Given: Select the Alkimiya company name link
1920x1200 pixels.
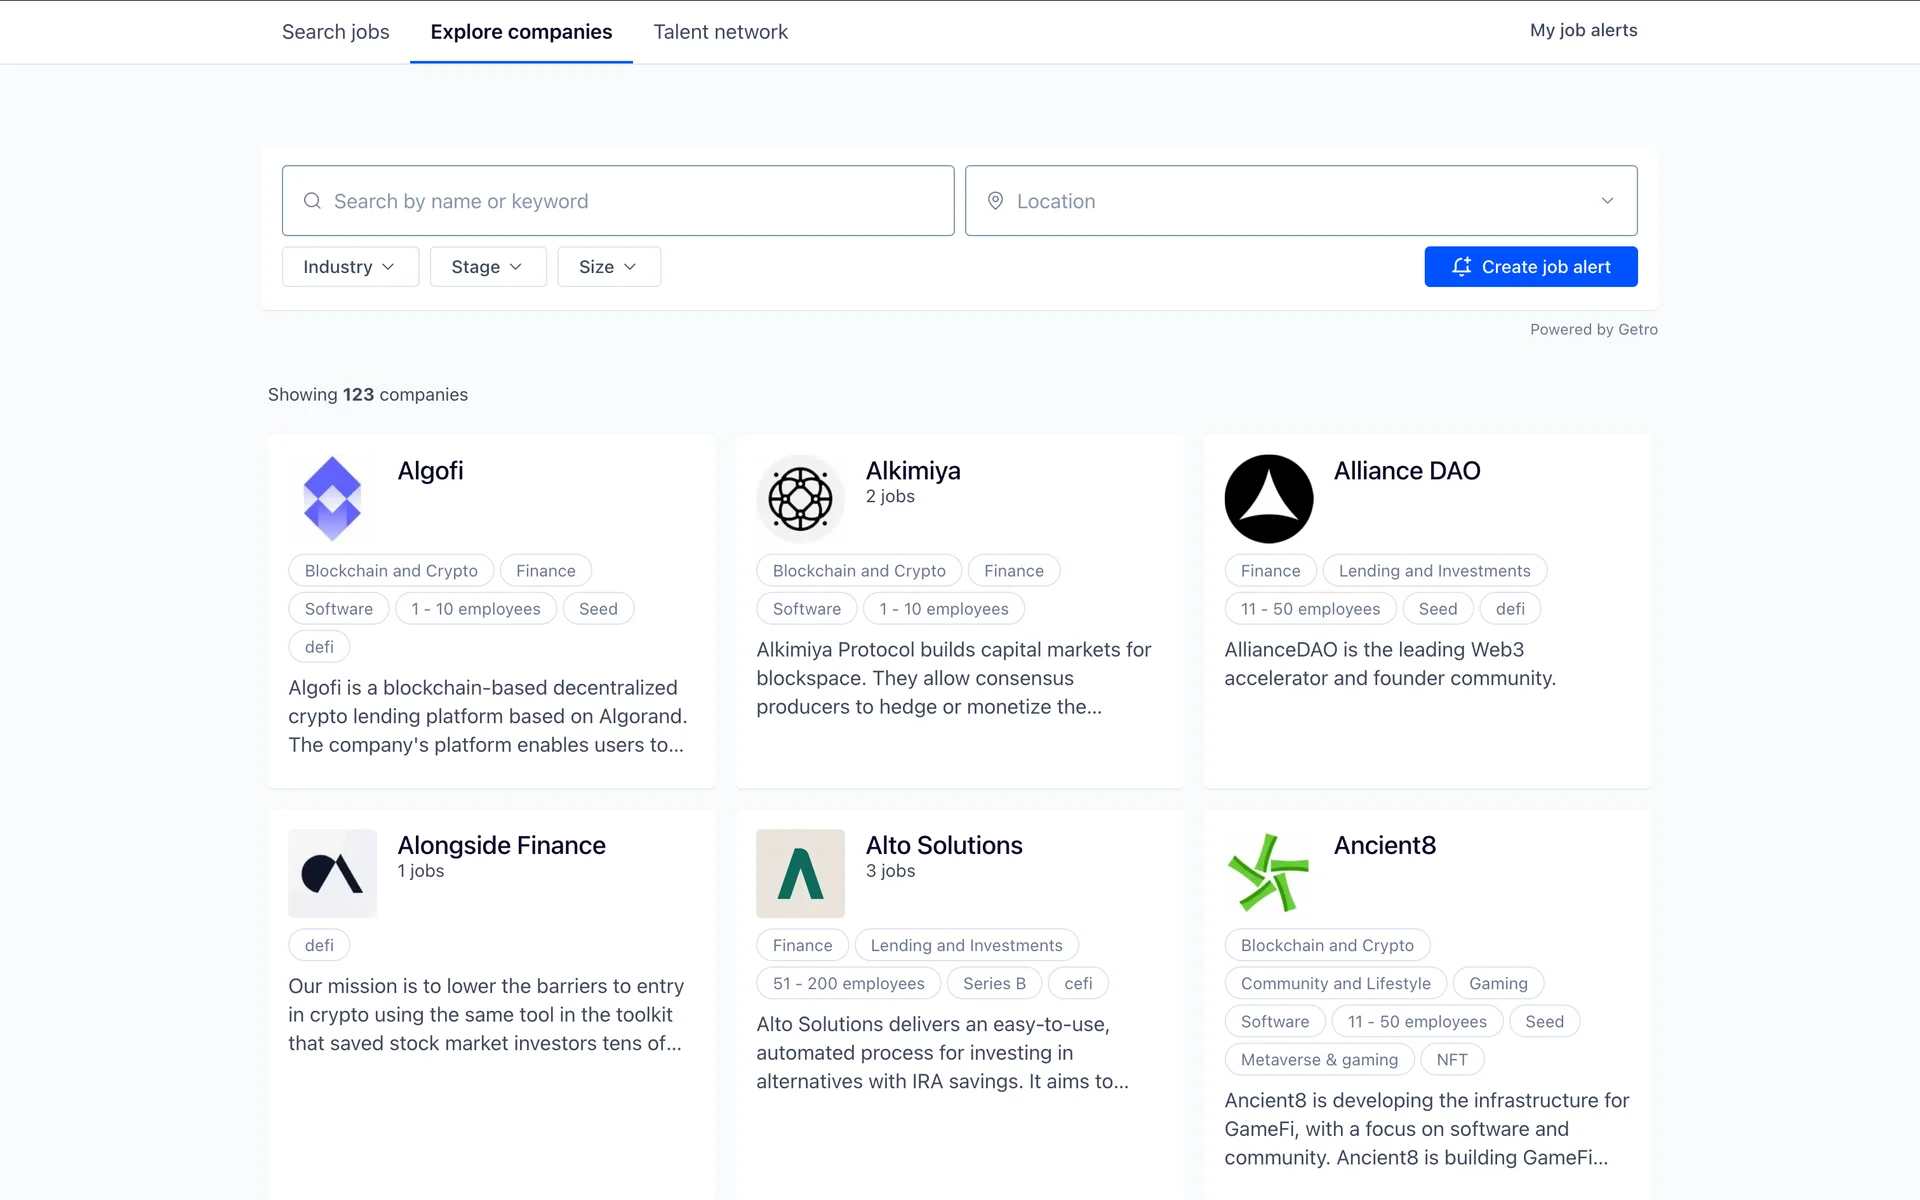Looking at the screenshot, I should (912, 470).
